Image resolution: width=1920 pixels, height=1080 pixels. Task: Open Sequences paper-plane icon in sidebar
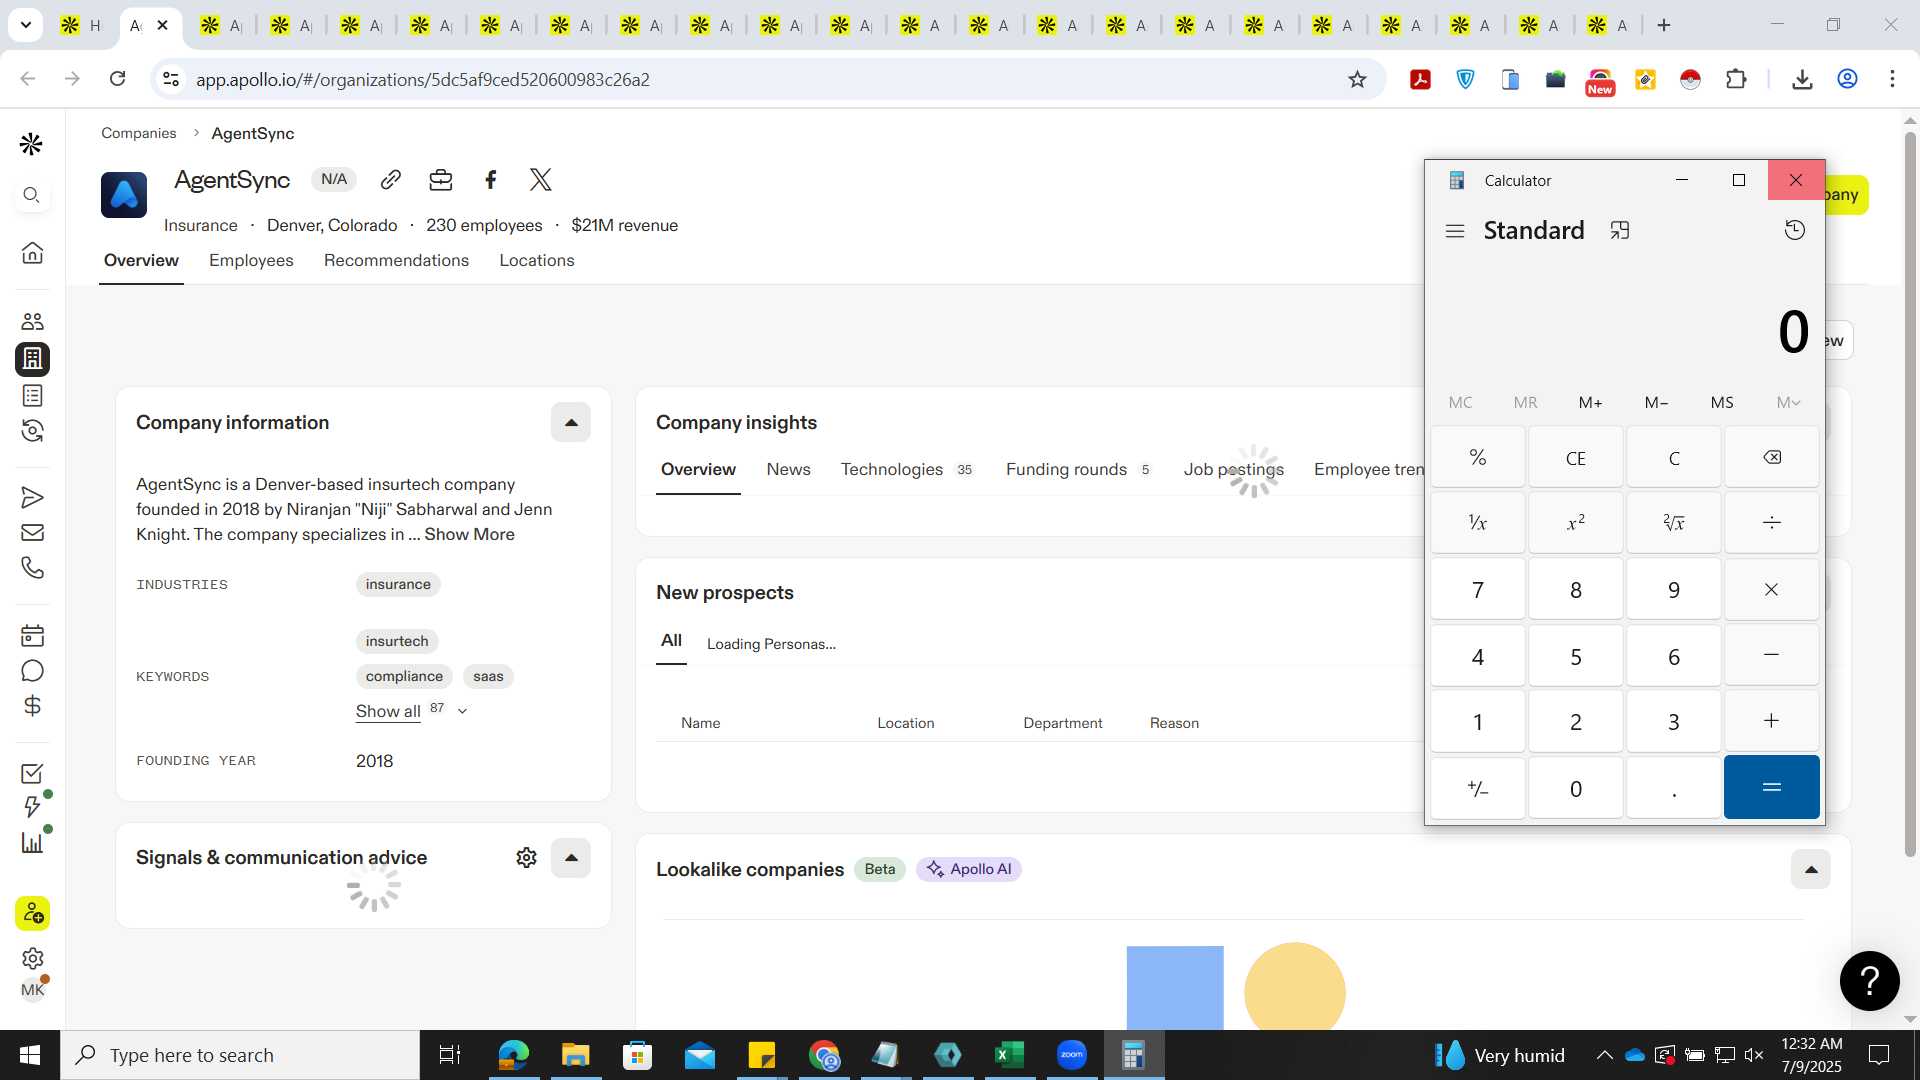(32, 497)
